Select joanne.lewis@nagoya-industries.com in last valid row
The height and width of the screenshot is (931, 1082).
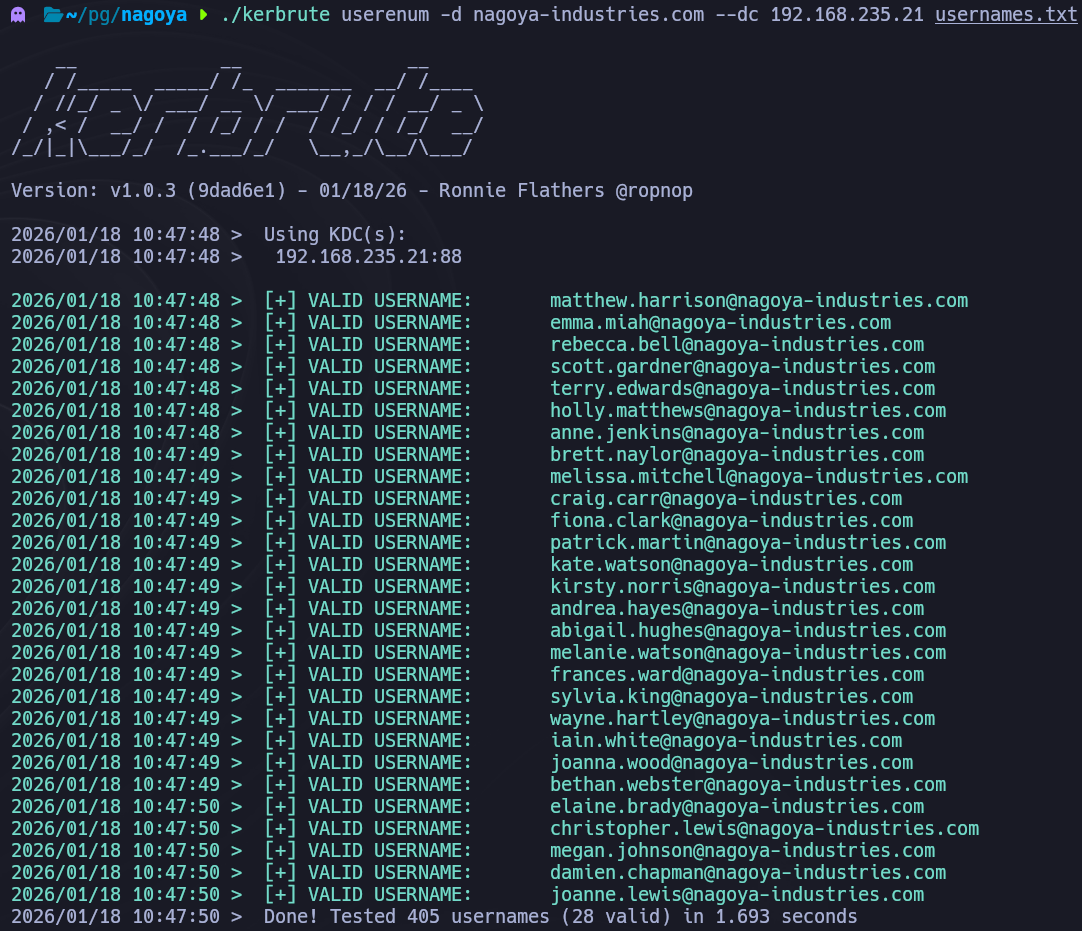click(736, 894)
